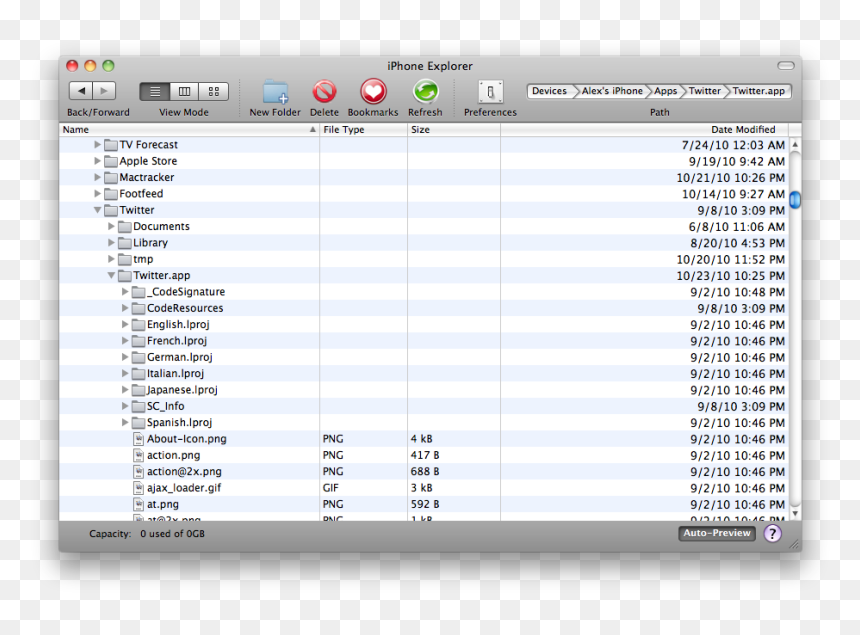Select the German.lproj folder icon
Screen dimensions: 860x635
[139, 358]
